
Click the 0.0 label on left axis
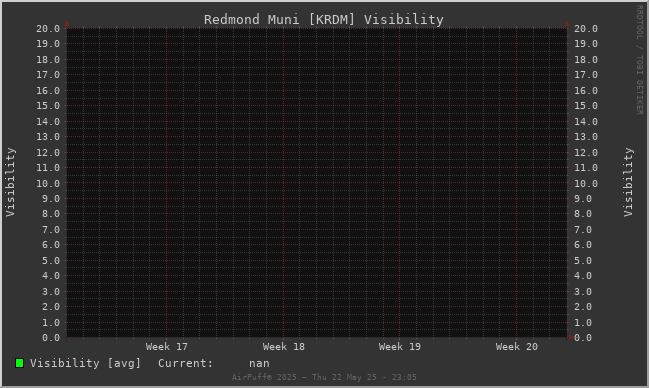click(51, 338)
